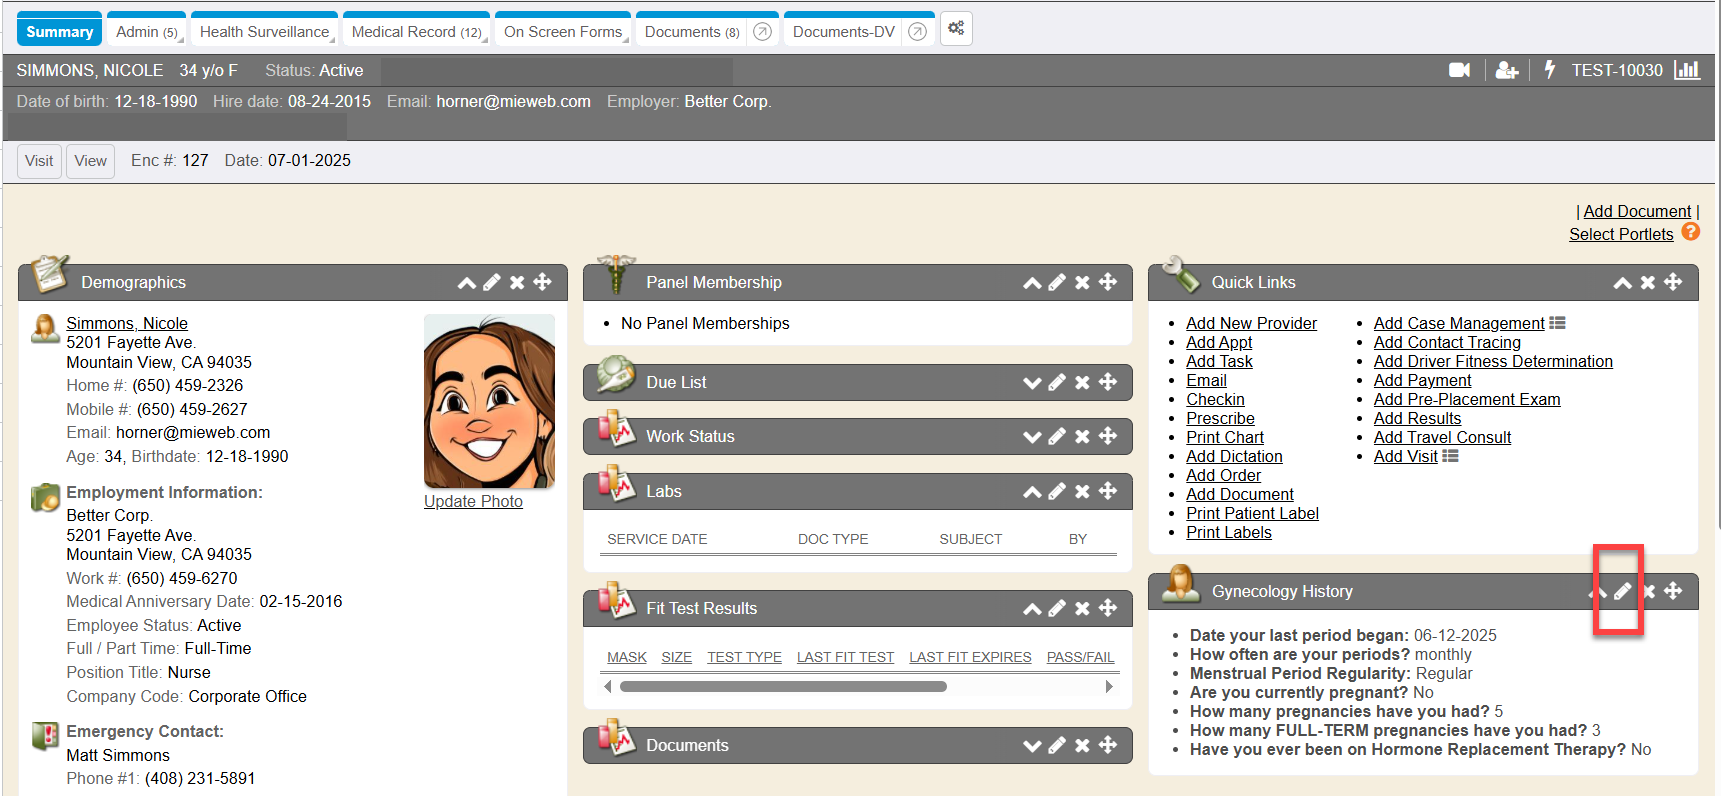The height and width of the screenshot is (796, 1721).
Task: Click the Visit button
Action: (39, 161)
